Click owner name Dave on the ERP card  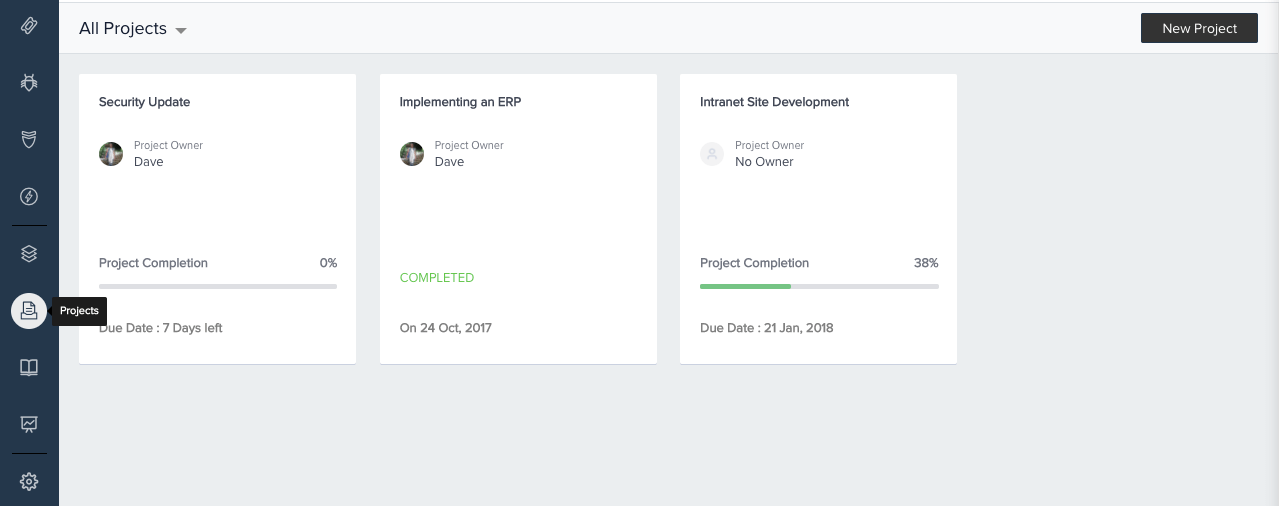[x=449, y=162]
